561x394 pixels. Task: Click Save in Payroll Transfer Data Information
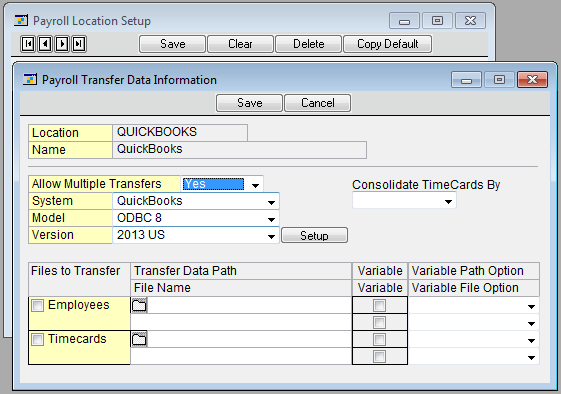[x=249, y=103]
